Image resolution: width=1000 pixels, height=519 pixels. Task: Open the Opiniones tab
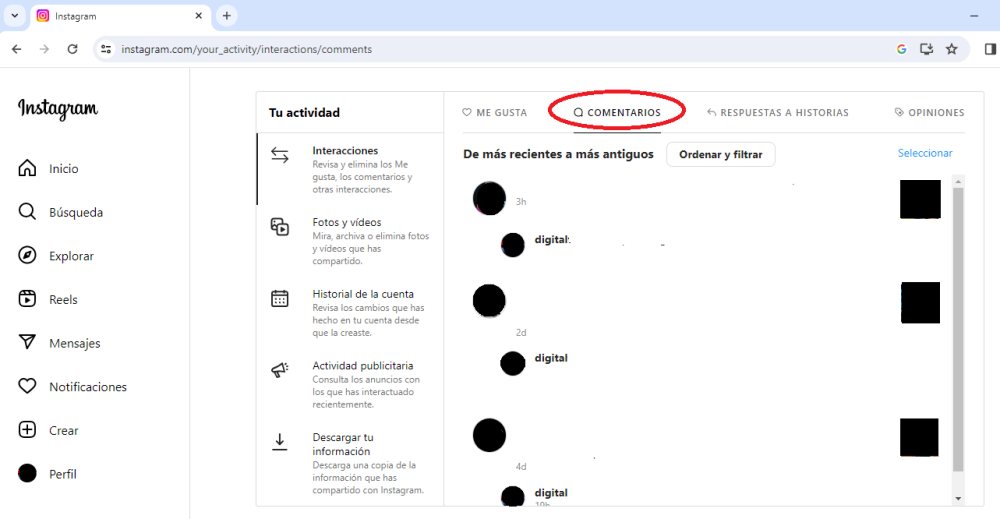pos(929,113)
